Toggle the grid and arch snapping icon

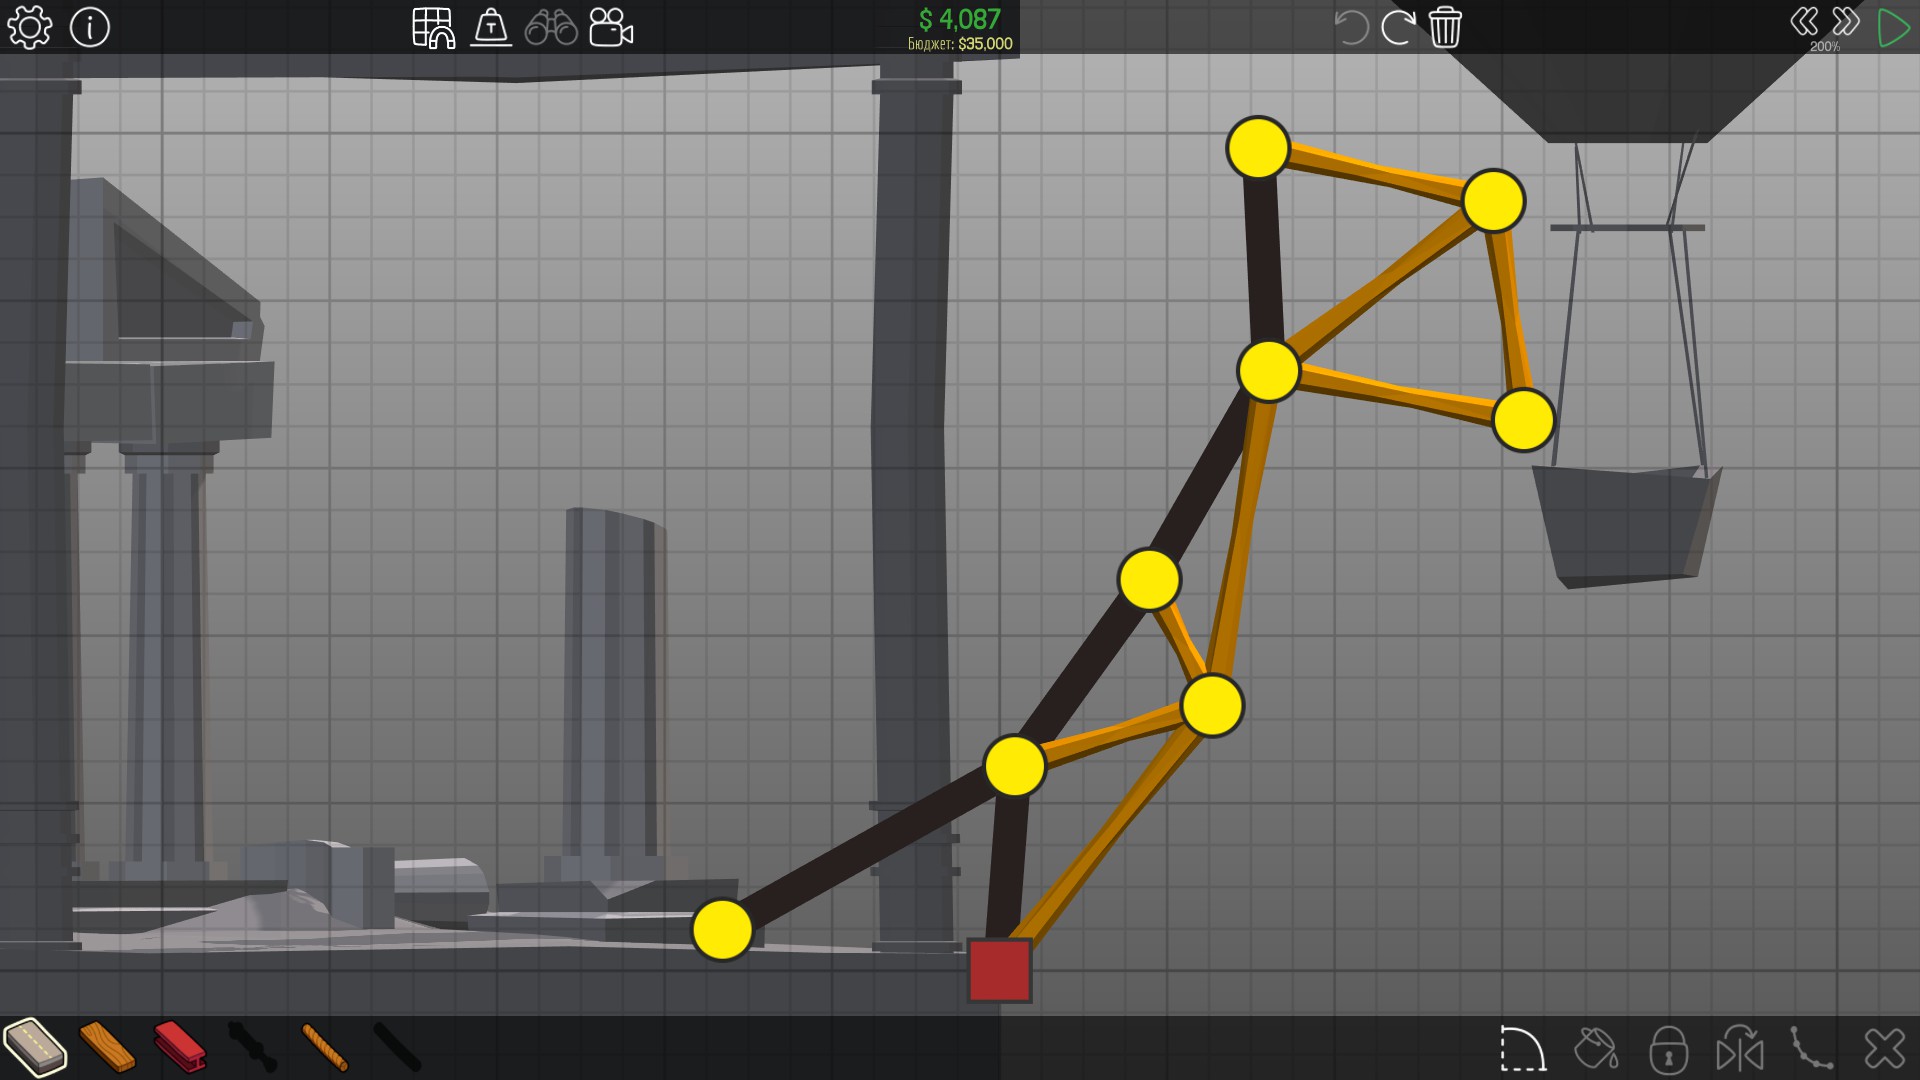tap(433, 27)
